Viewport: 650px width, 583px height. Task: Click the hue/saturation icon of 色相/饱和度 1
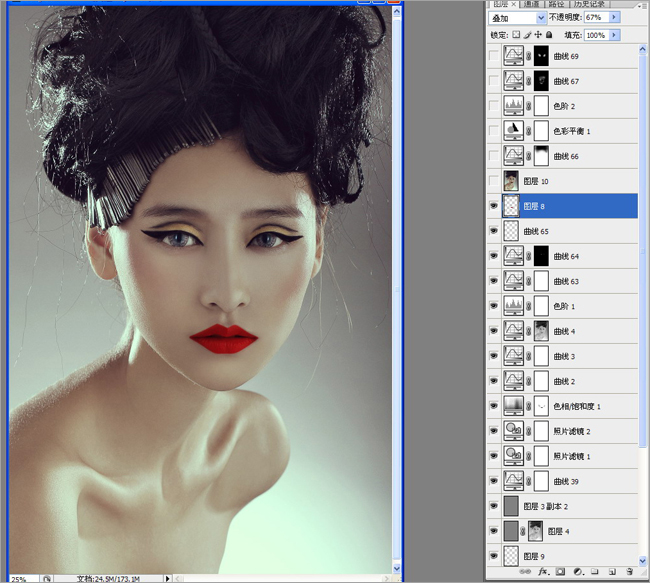click(514, 406)
